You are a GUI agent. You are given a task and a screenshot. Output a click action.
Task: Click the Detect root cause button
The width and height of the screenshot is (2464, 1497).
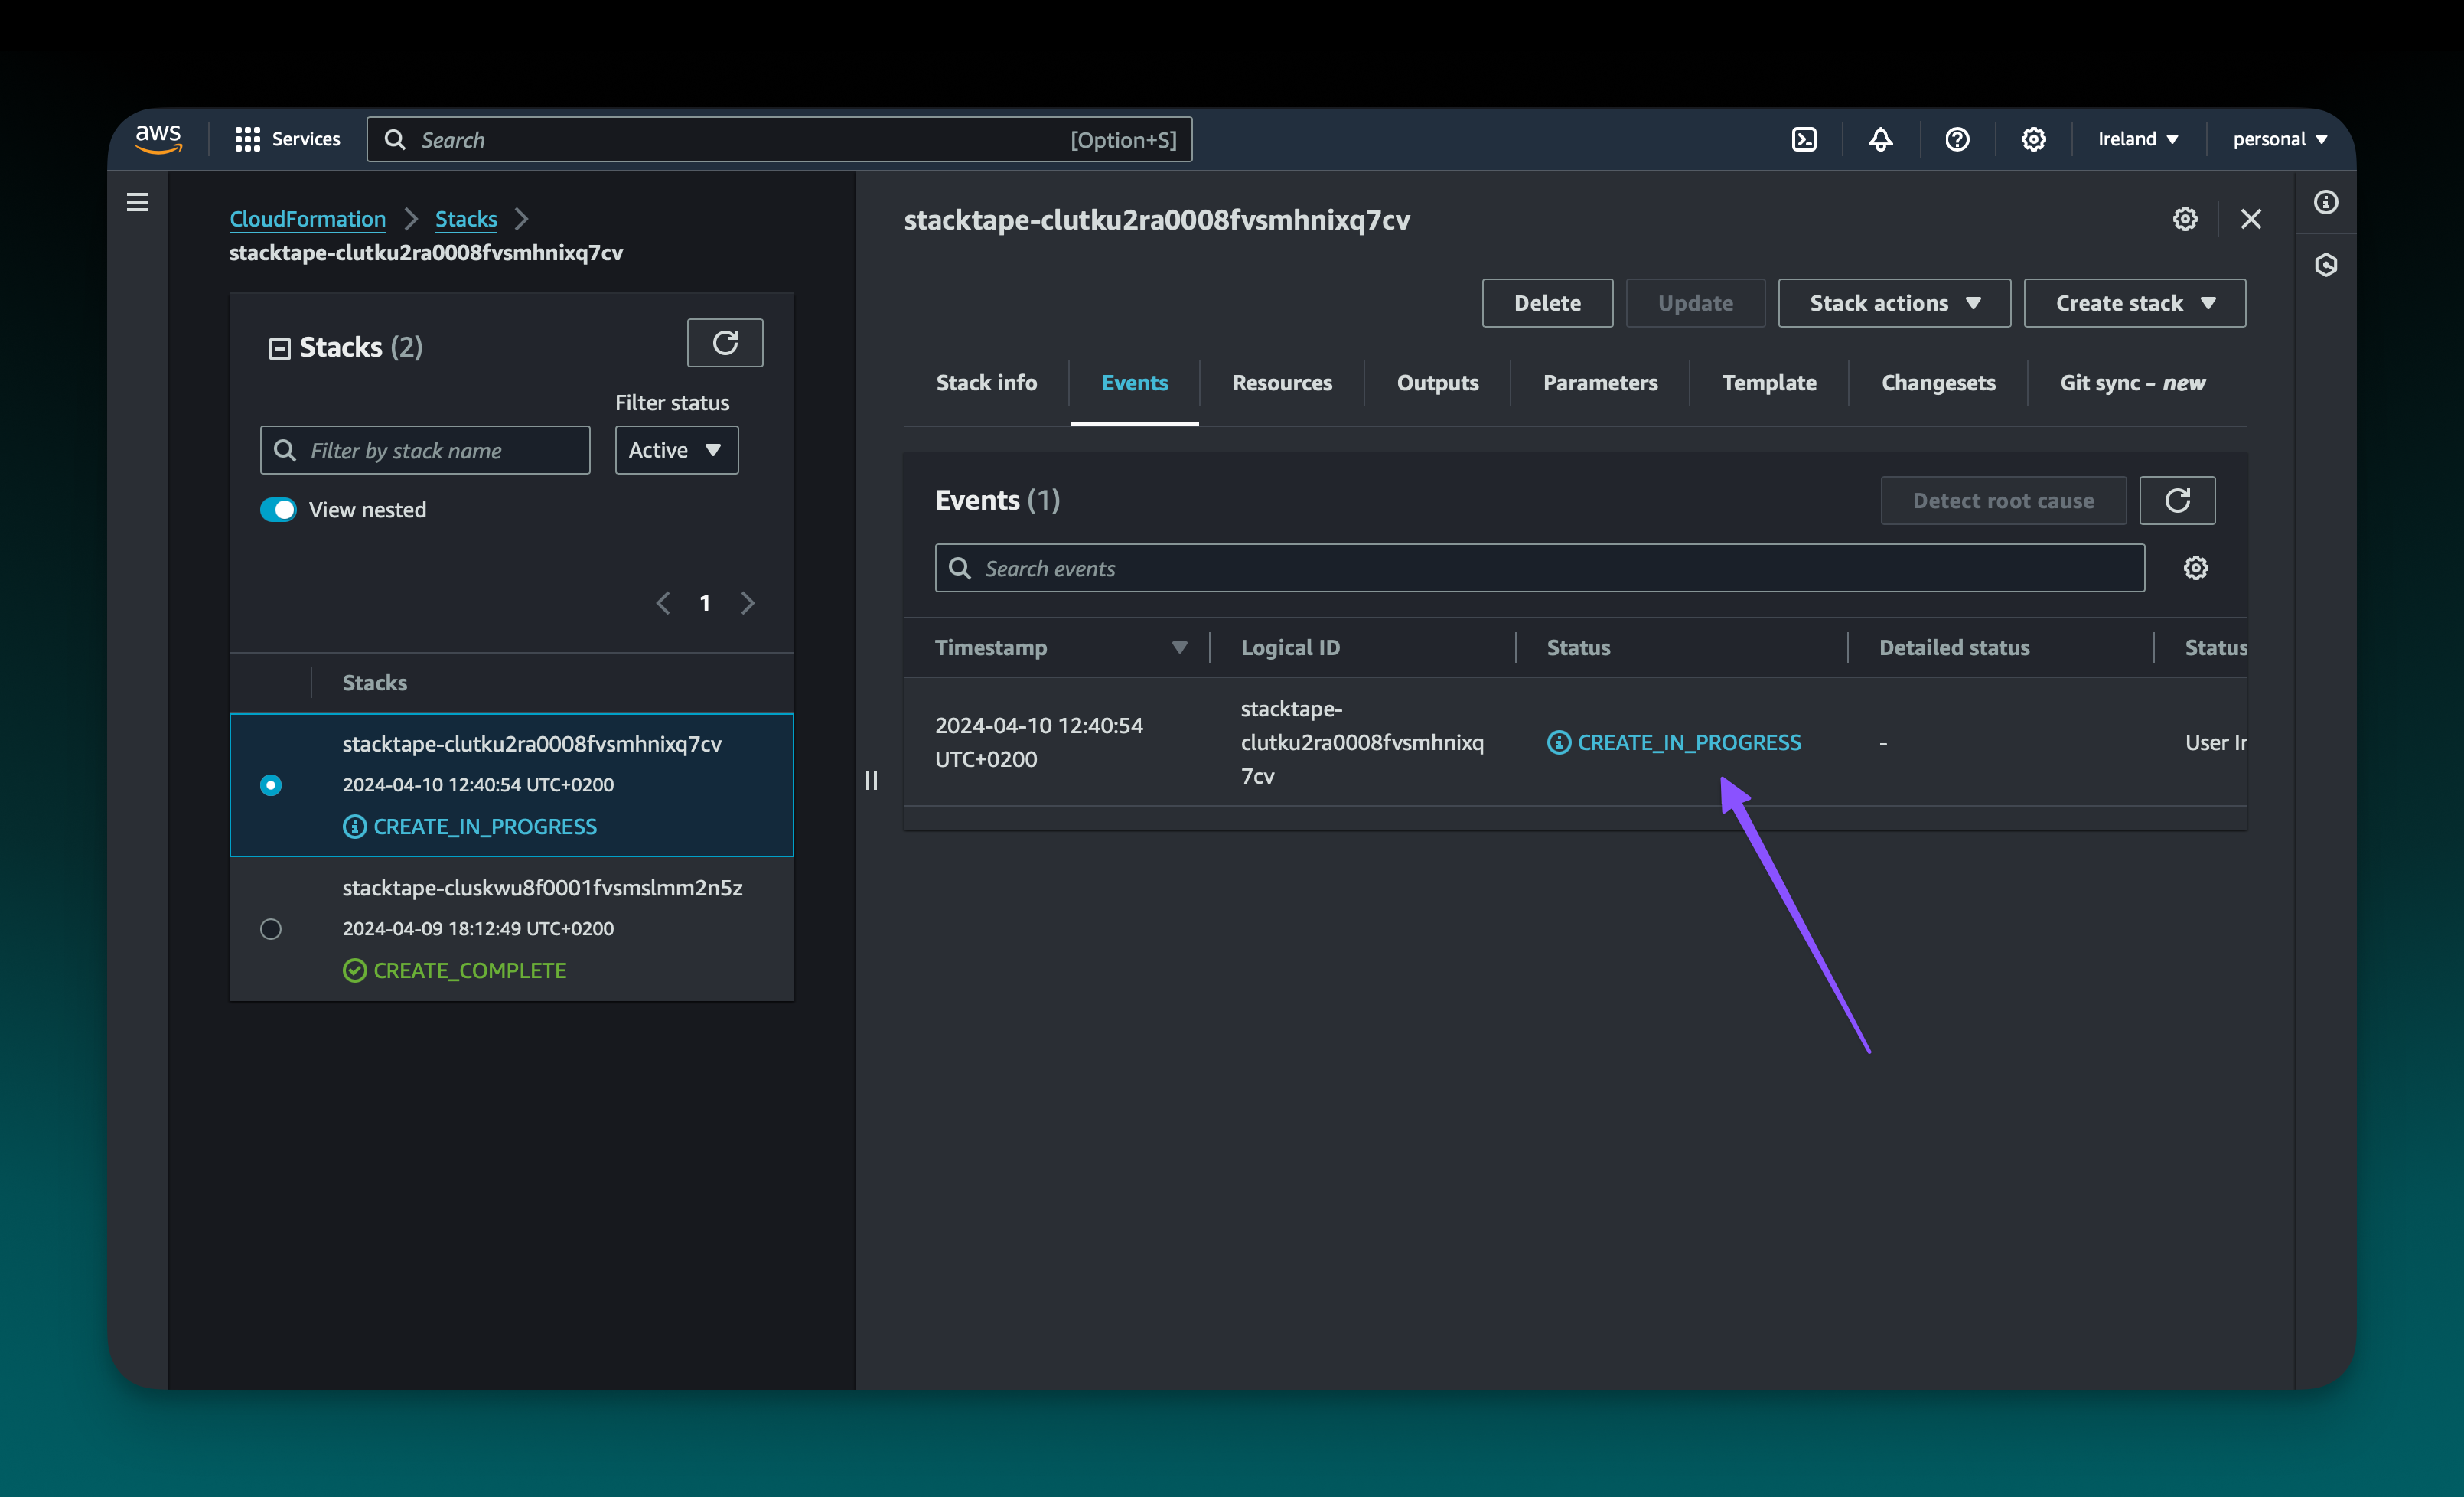2003,500
